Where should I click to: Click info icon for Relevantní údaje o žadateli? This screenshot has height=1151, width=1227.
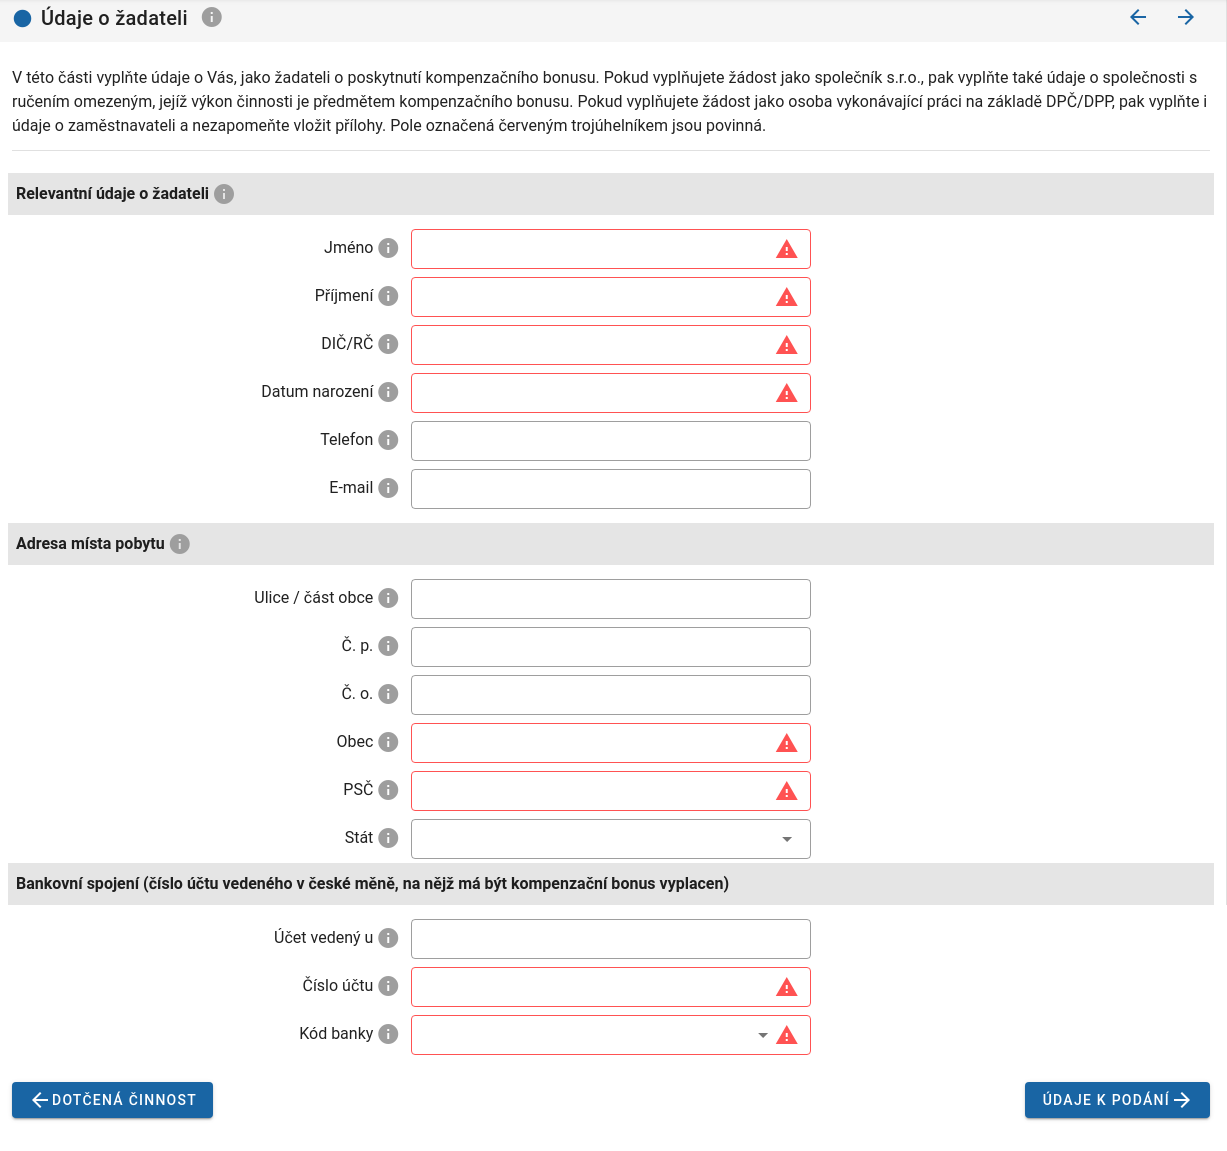click(x=224, y=194)
